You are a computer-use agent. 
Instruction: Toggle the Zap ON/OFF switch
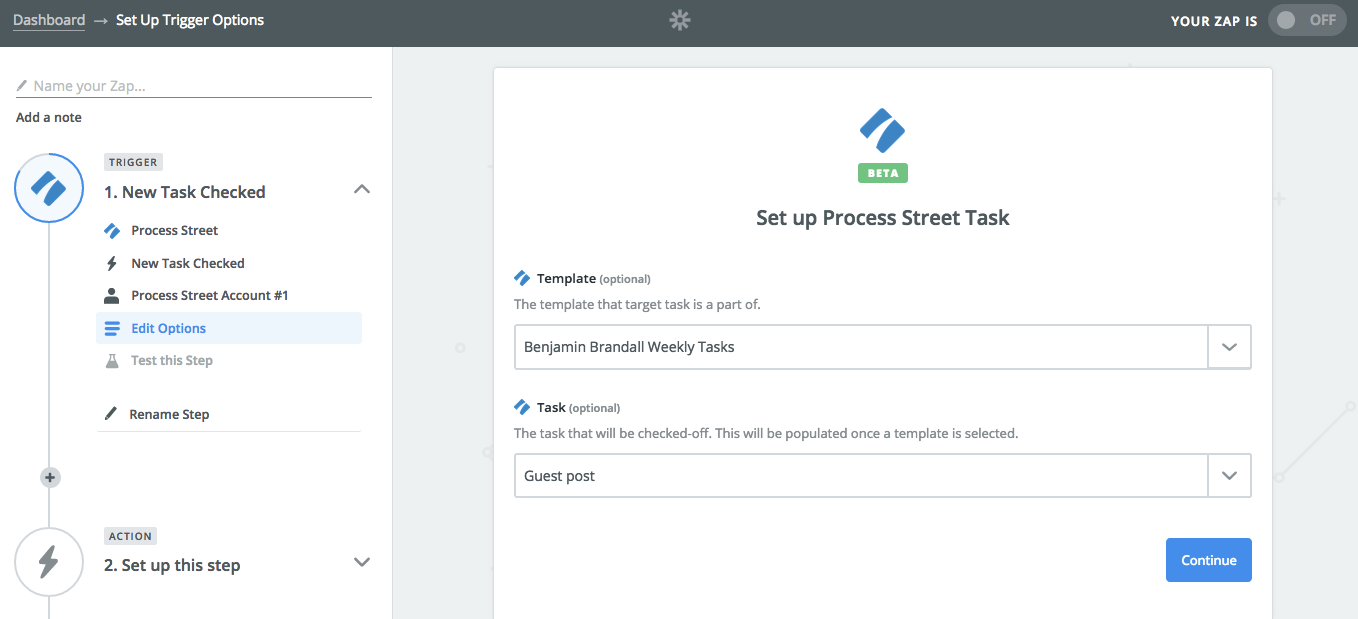[1307, 20]
